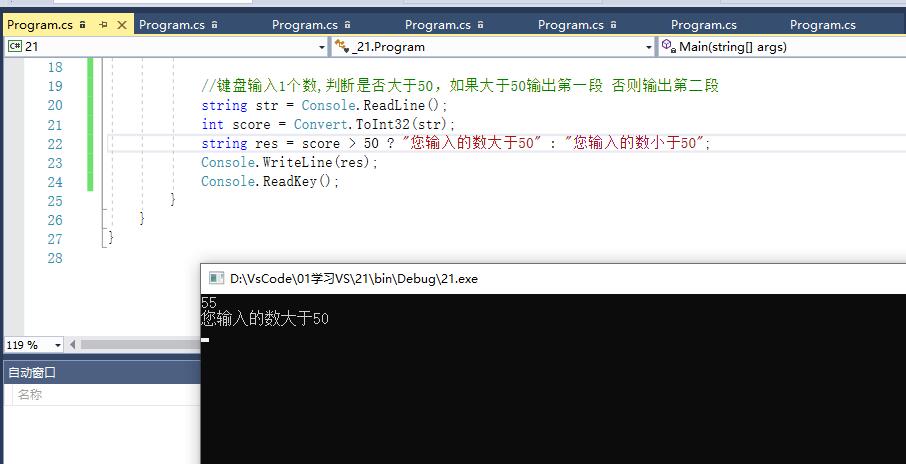Image resolution: width=906 pixels, height=464 pixels.
Task: Click the horizontal scrollbar's left arrow
Action: (x=74, y=345)
